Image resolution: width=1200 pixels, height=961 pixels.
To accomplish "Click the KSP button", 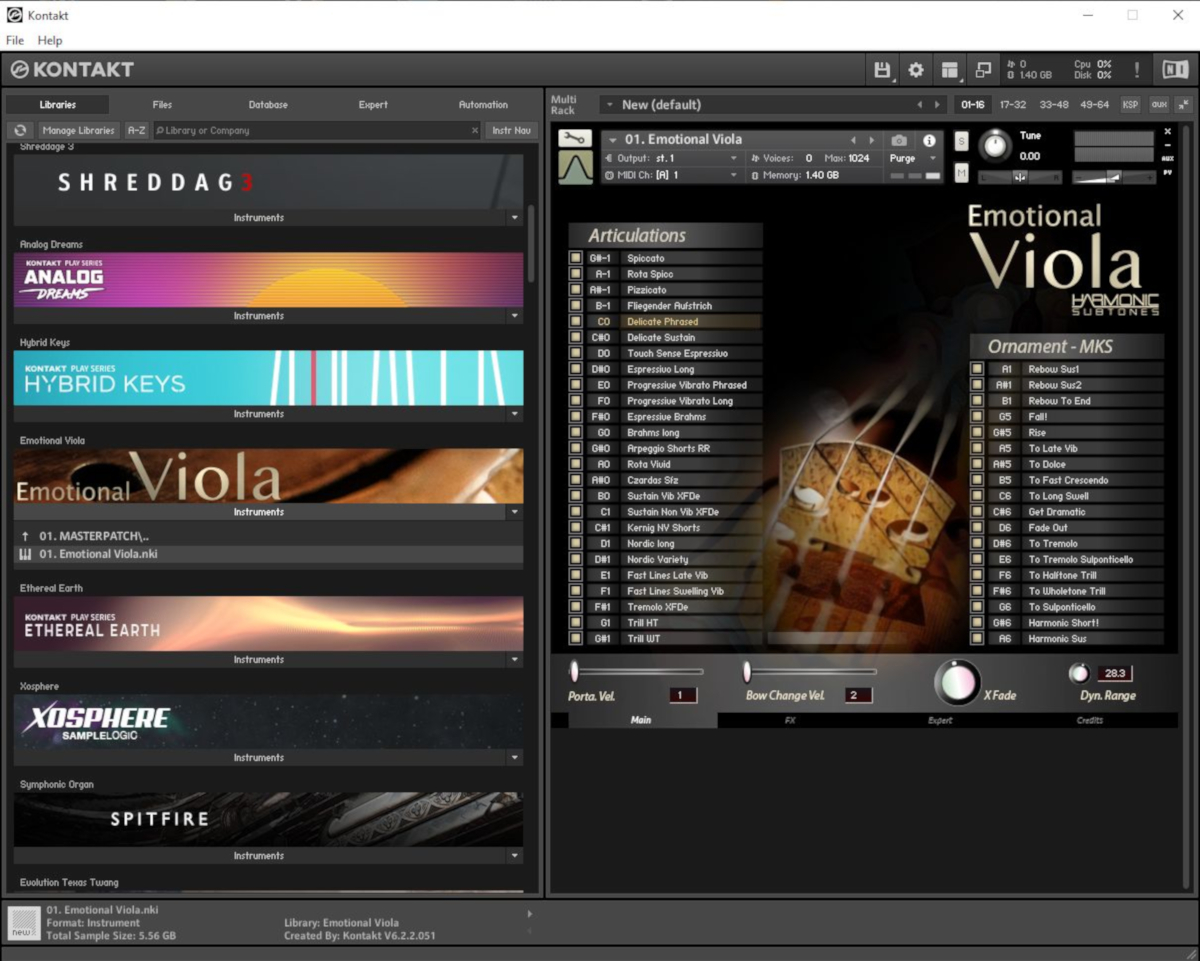I will pos(1130,105).
